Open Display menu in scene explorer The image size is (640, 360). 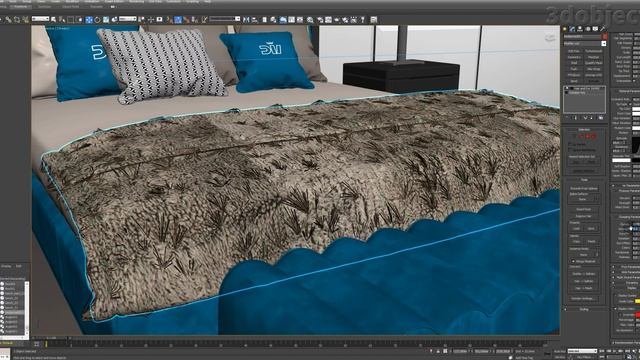point(6,266)
